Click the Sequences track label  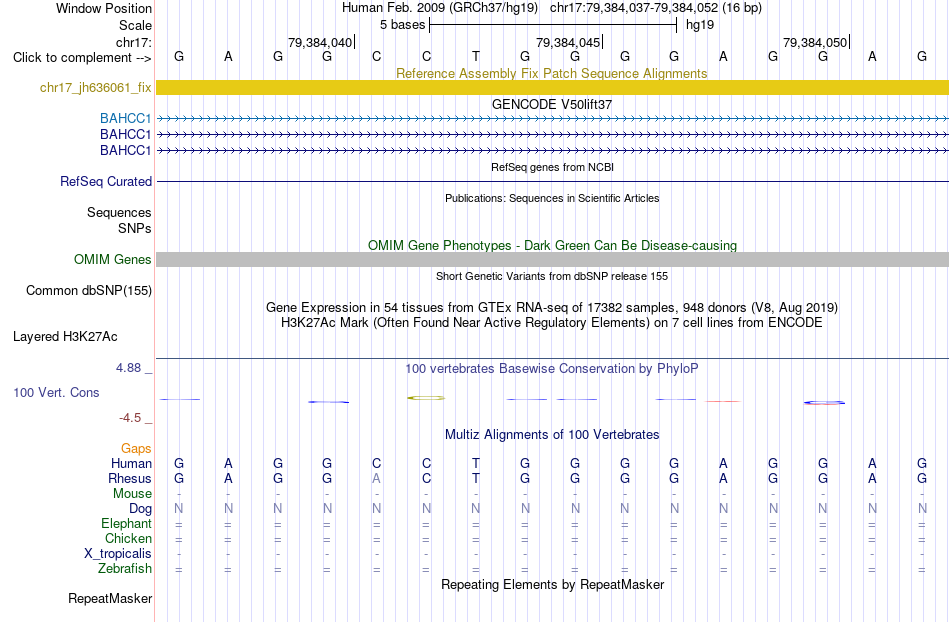tap(119, 213)
